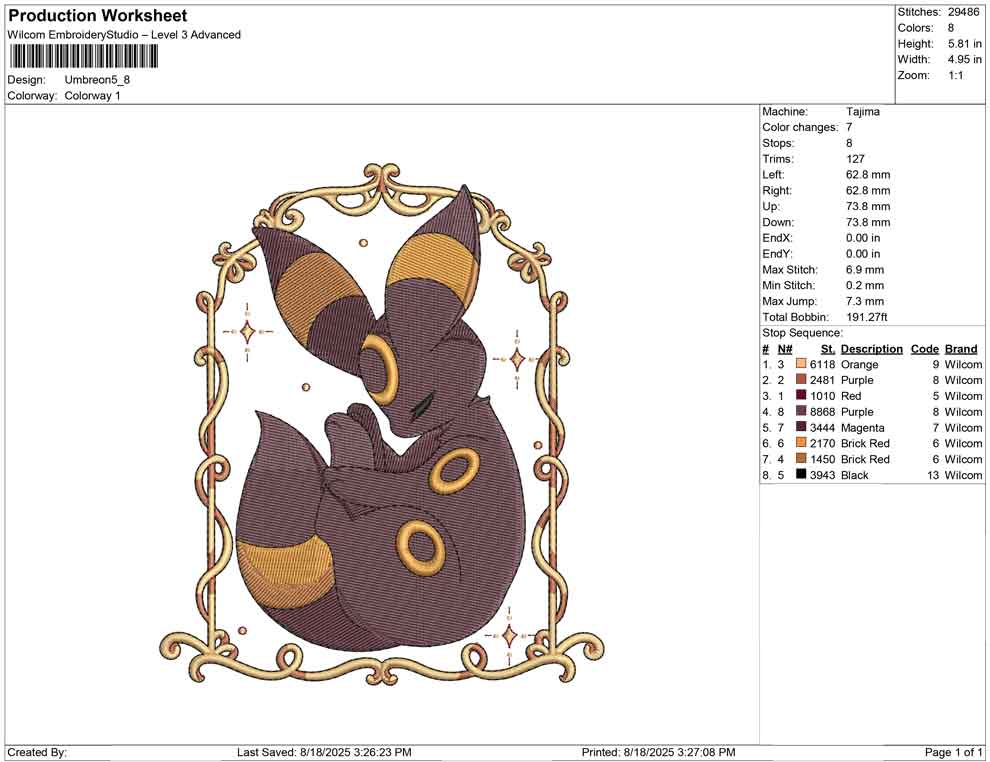Click the Brand column header
Viewport: 990px width, 762px height.
(961, 349)
